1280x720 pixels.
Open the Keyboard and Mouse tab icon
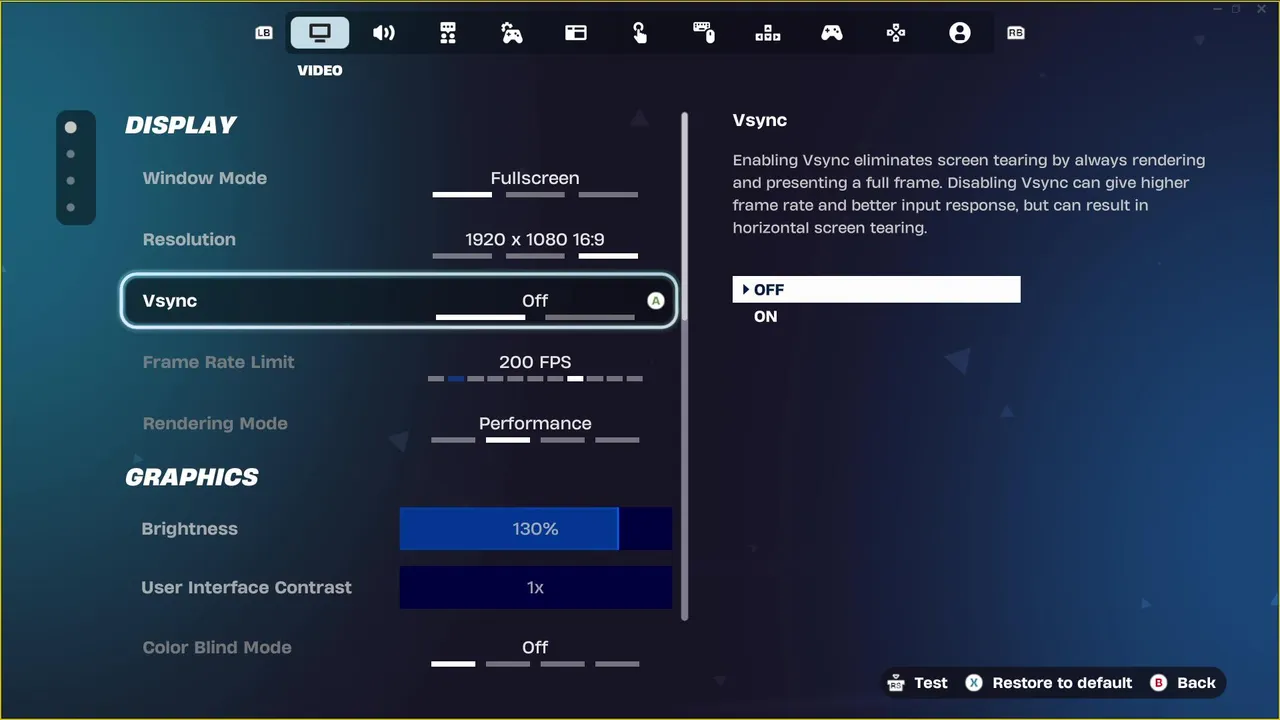coord(704,33)
